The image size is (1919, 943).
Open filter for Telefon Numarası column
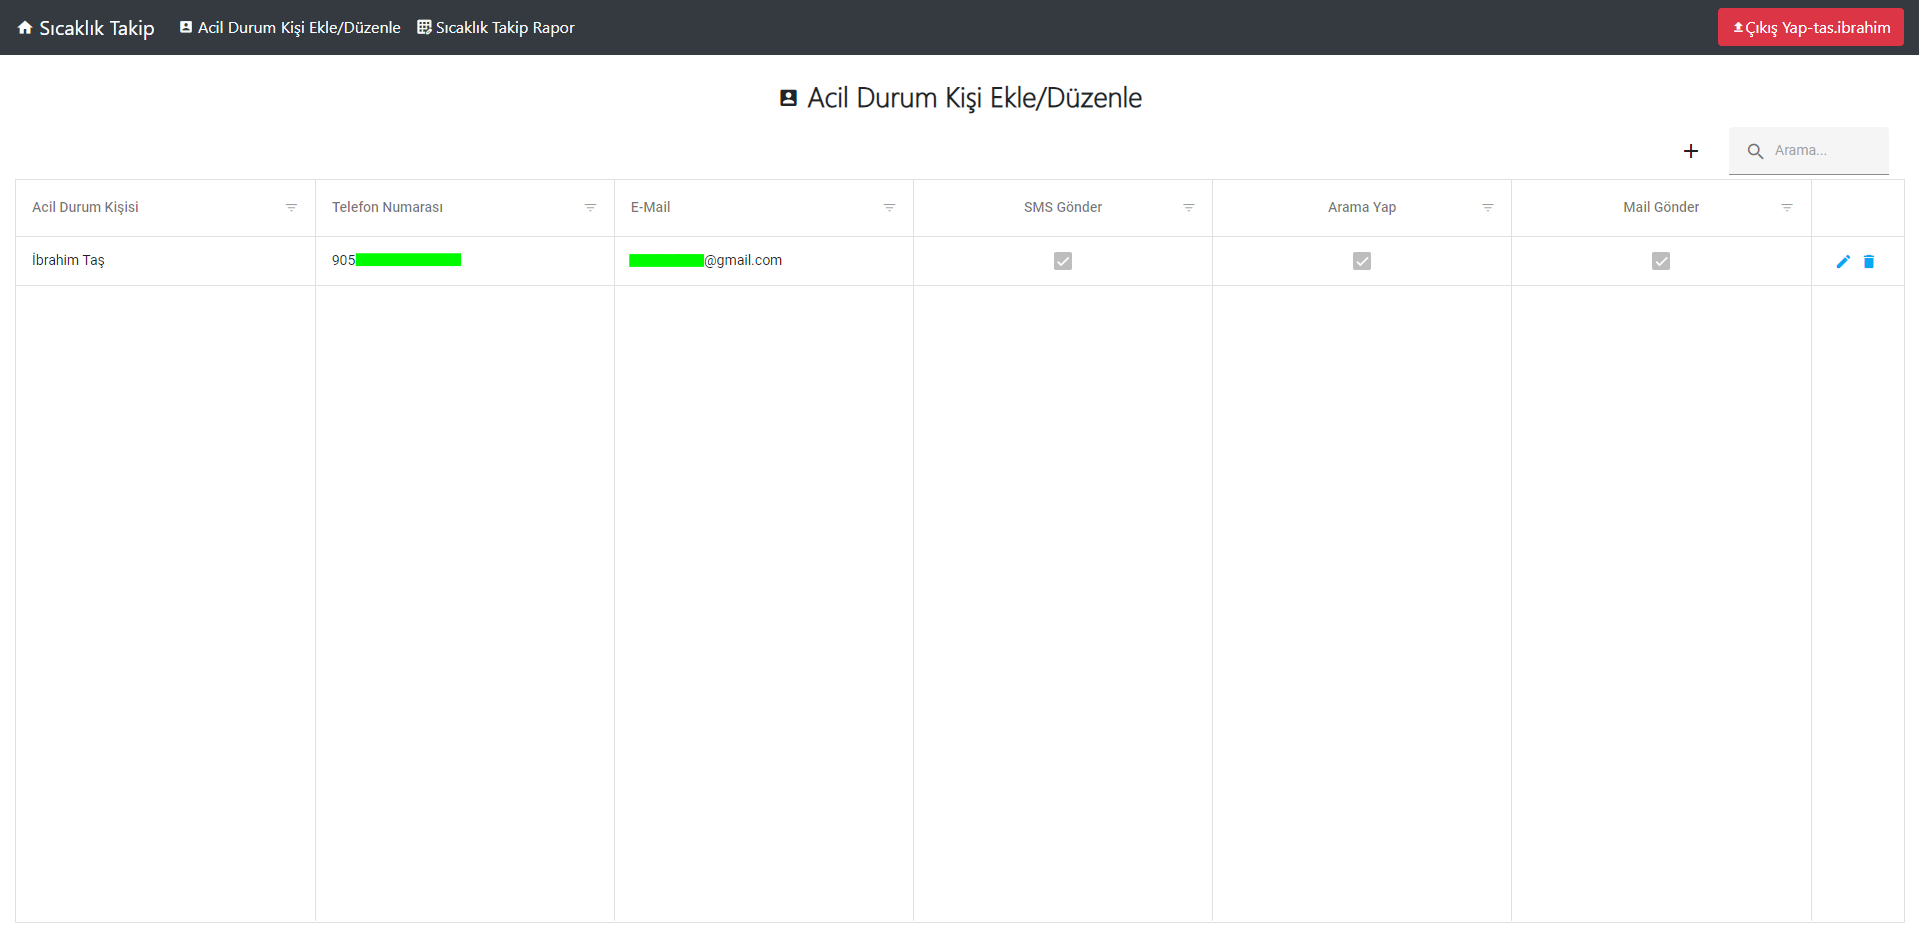(x=590, y=208)
